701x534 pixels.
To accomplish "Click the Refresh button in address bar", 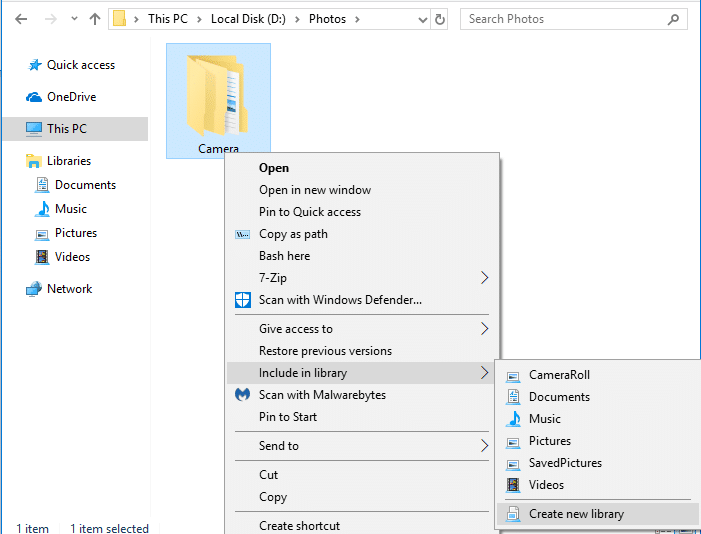I will [440, 19].
